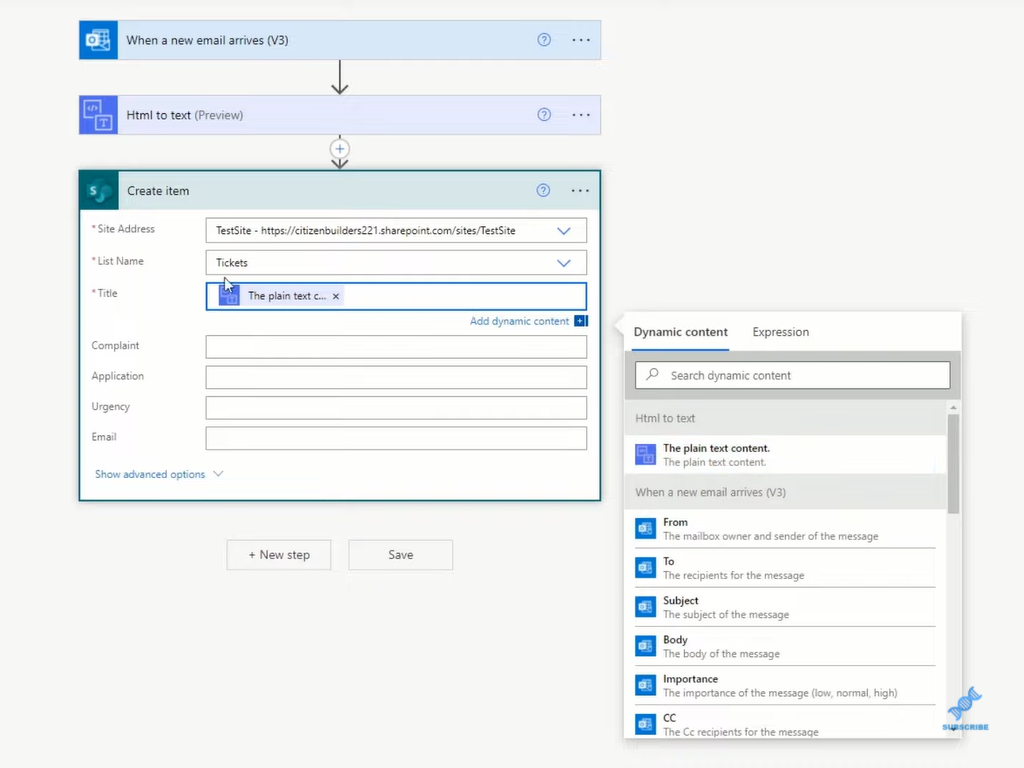Screen dimensions: 1024x768
Task: Expand the Site Address dropdown
Action: (564, 231)
